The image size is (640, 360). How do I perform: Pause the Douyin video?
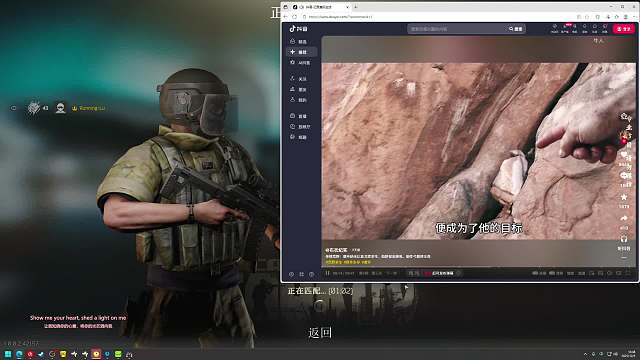[327, 273]
